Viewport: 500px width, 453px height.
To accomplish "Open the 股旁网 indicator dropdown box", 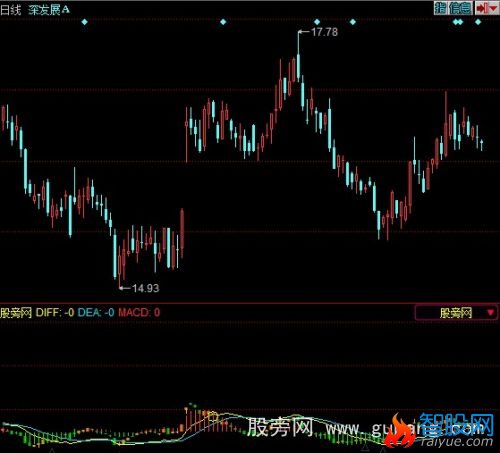I will [456, 313].
